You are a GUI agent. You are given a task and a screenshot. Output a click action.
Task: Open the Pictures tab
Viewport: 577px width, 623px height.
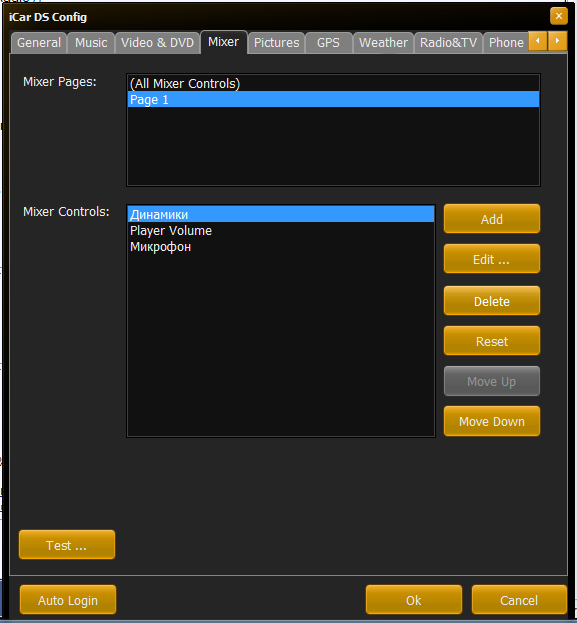(276, 43)
